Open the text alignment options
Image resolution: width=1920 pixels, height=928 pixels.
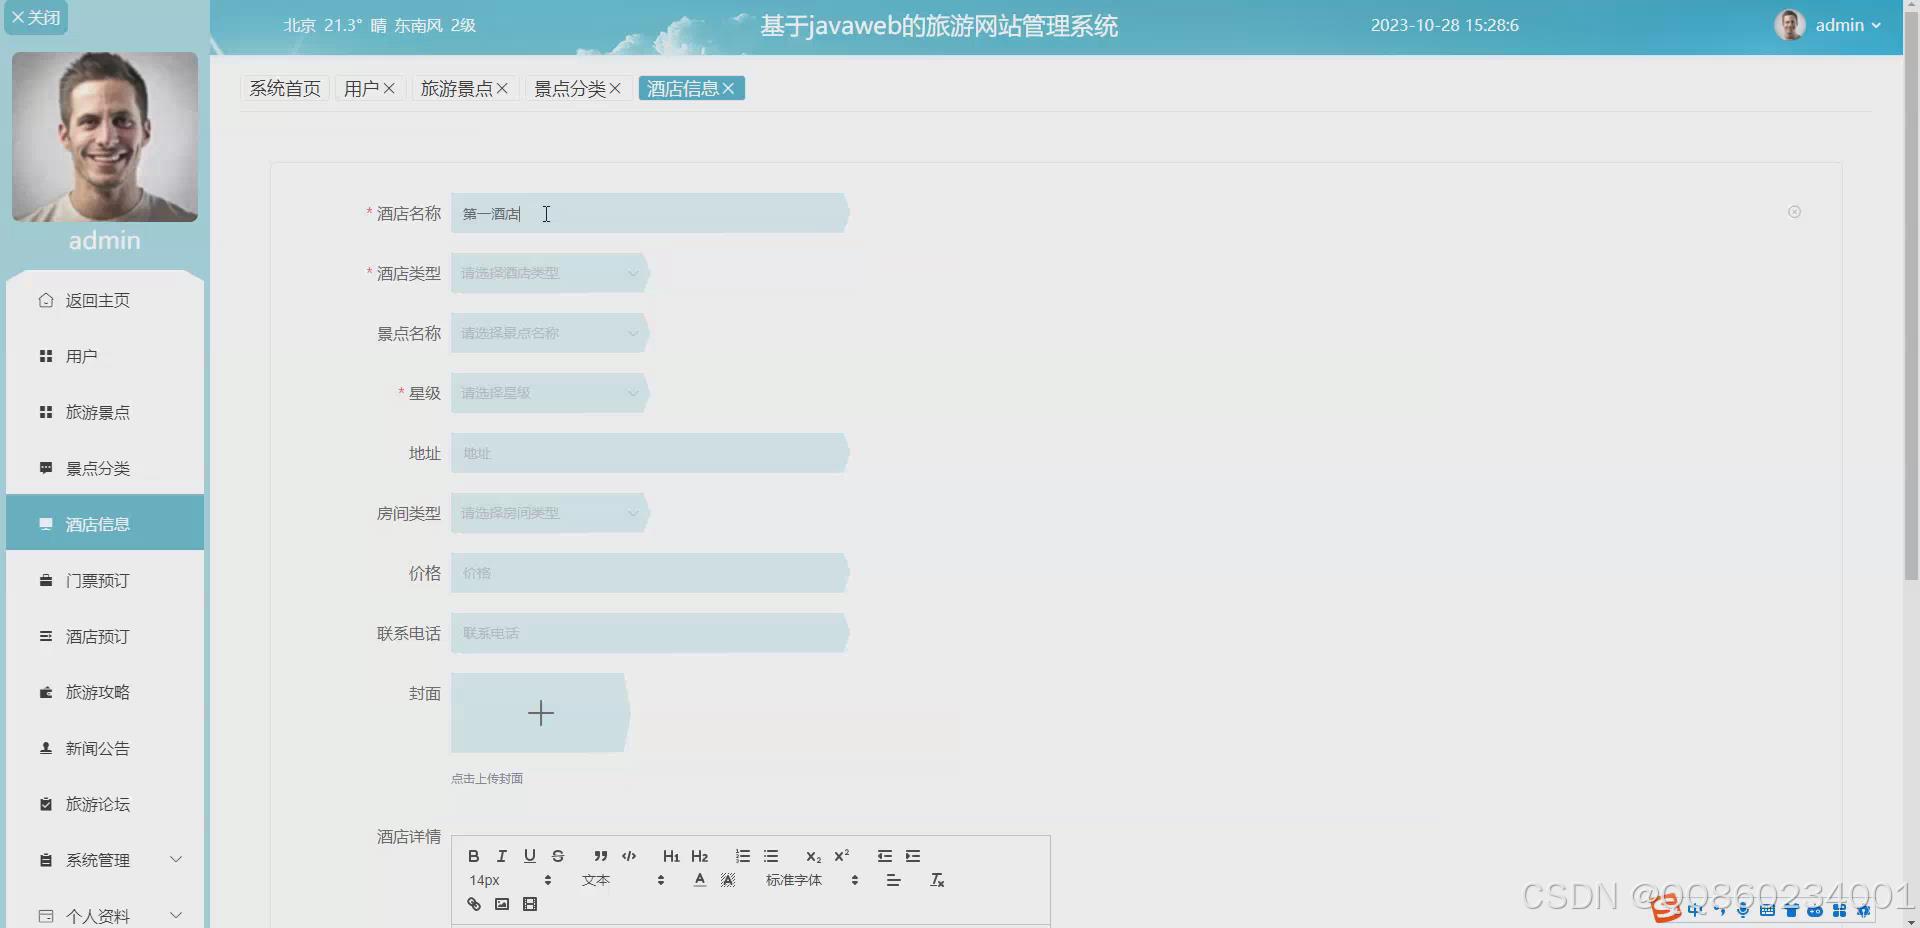(893, 880)
